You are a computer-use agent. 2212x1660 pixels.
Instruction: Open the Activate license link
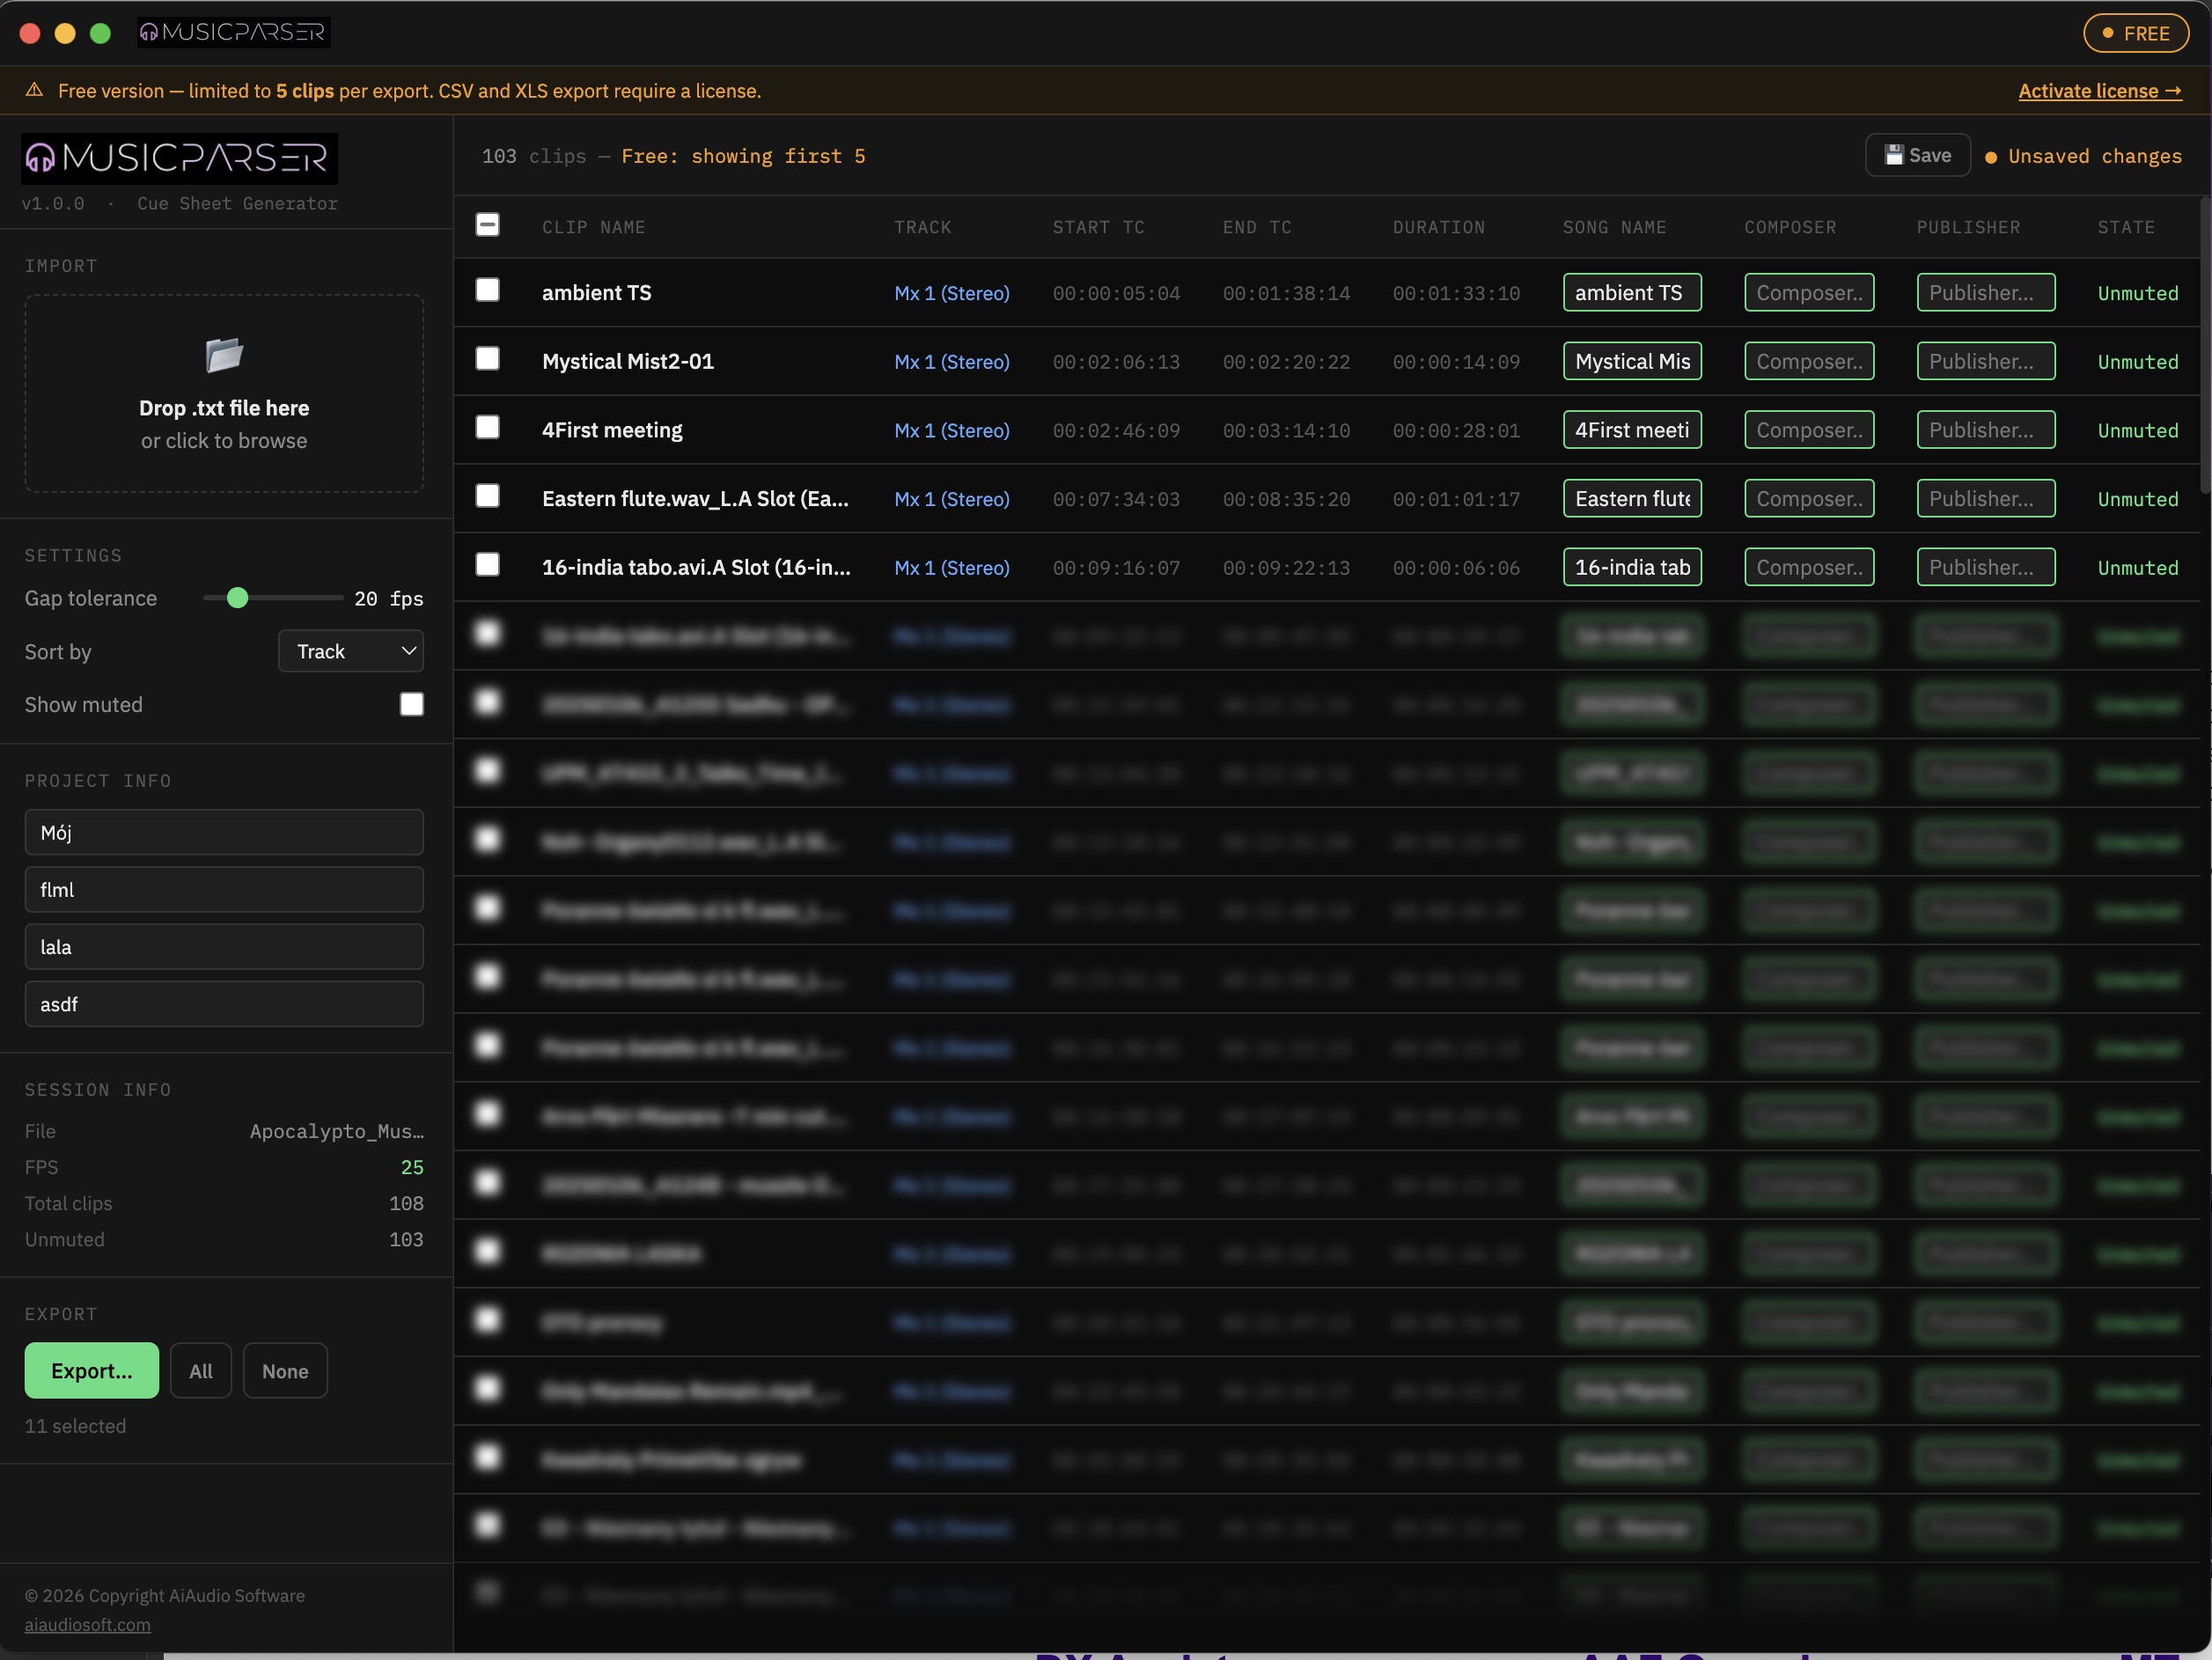2099,91
